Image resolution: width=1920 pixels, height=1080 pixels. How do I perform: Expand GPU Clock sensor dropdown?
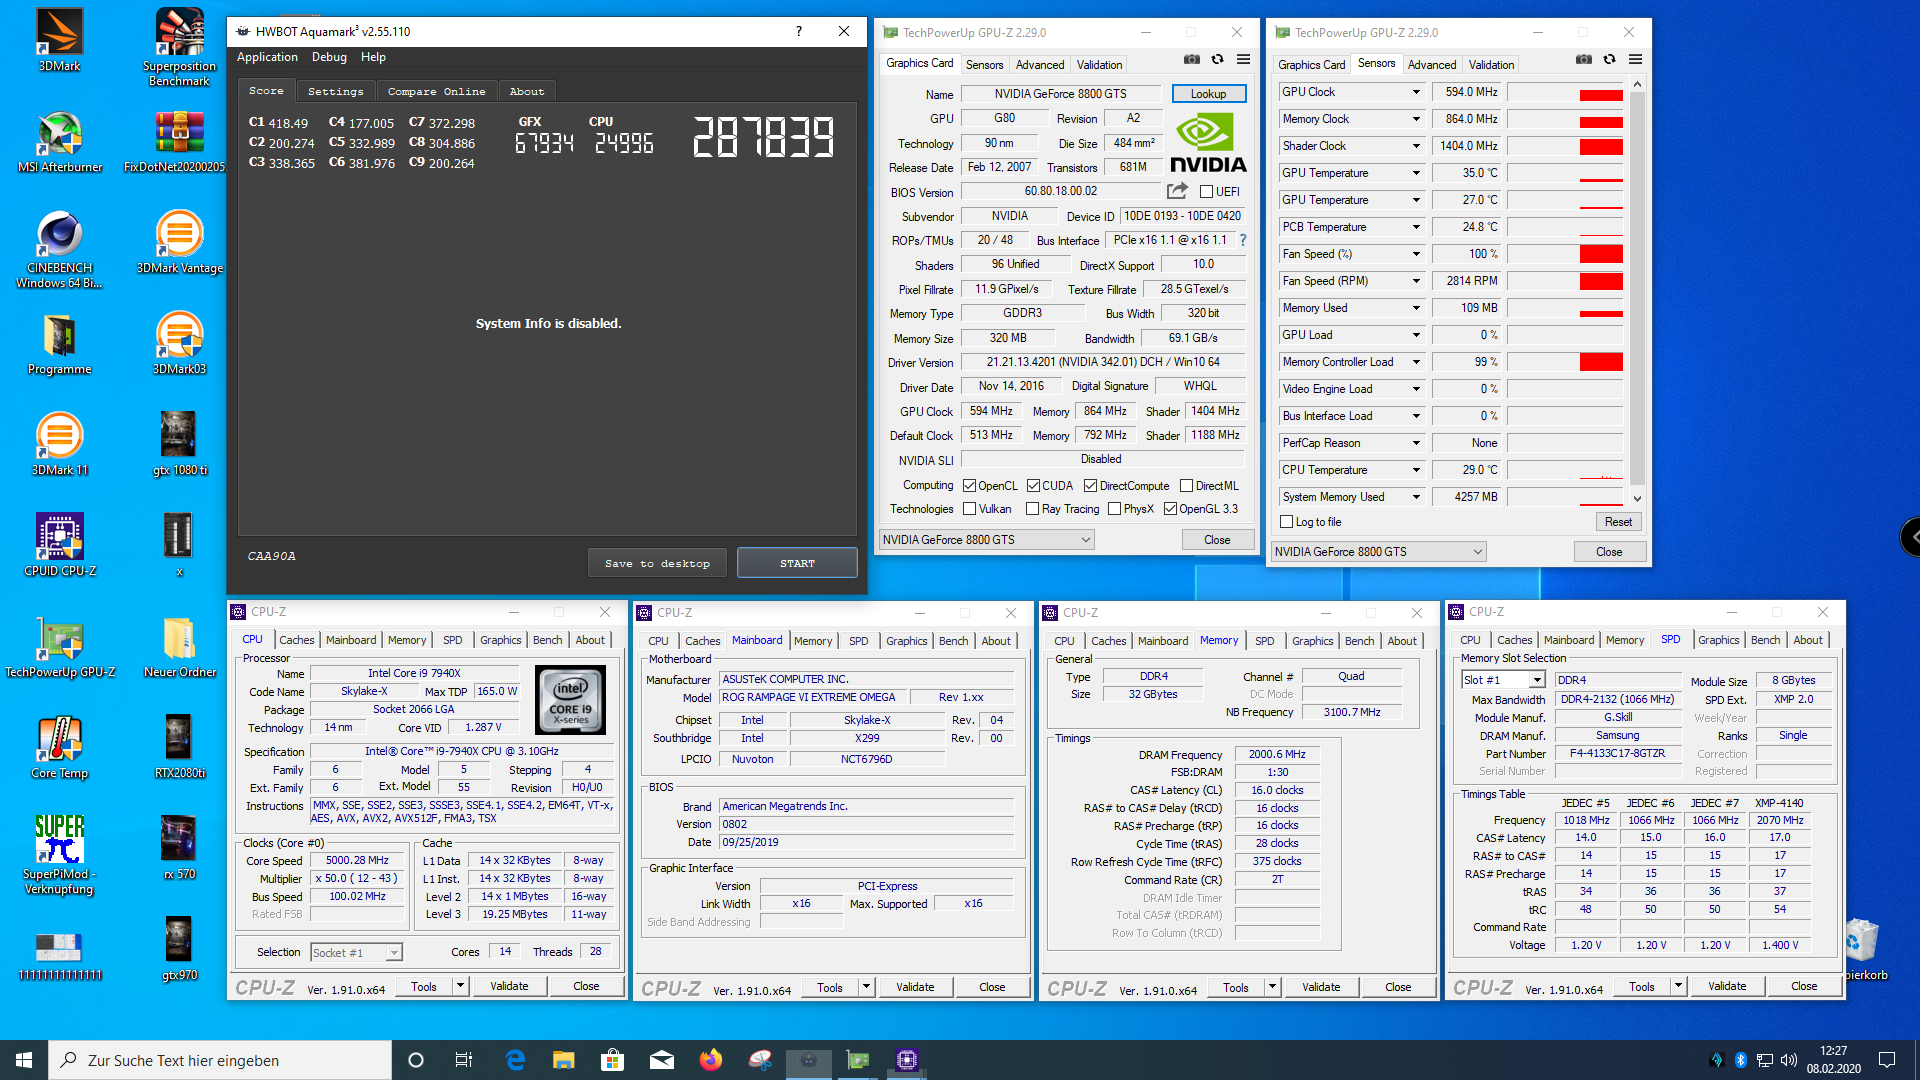tap(1416, 92)
